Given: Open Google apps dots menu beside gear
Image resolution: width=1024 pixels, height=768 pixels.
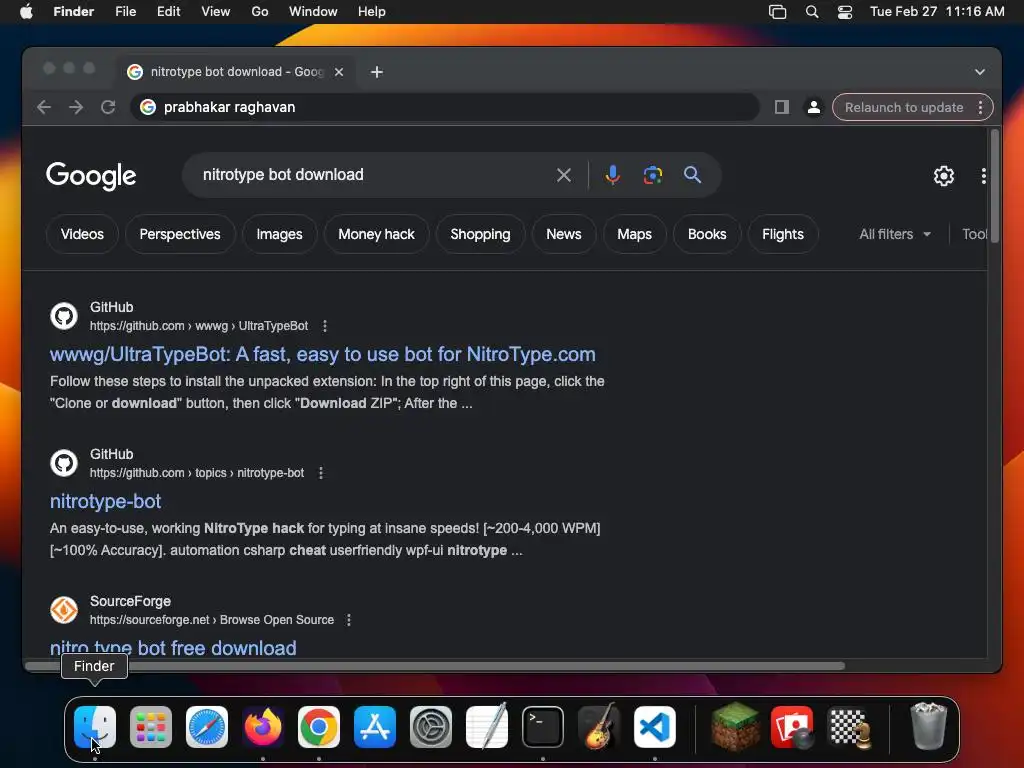Looking at the screenshot, I should coord(984,176).
